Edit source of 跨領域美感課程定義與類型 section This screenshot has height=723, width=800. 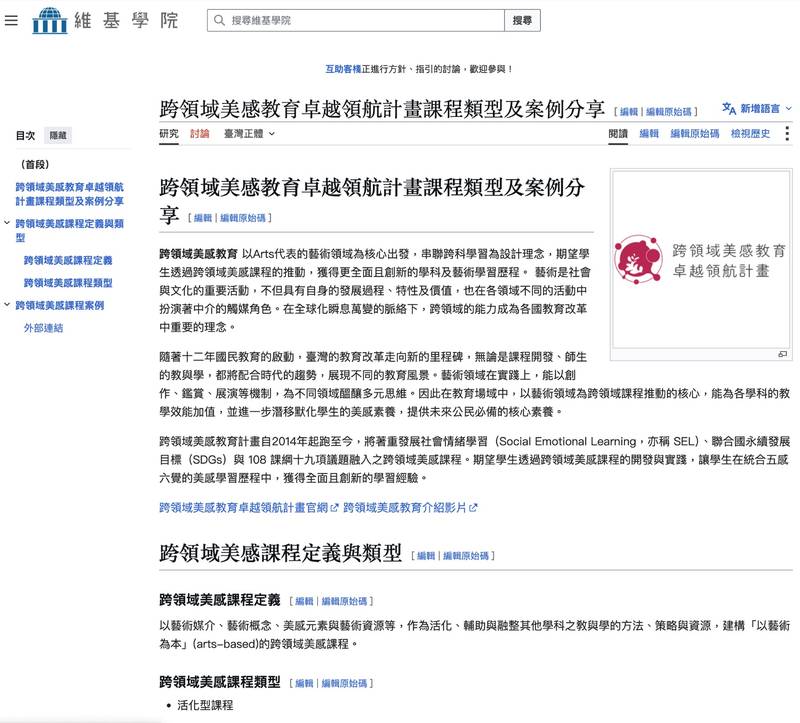coord(466,556)
